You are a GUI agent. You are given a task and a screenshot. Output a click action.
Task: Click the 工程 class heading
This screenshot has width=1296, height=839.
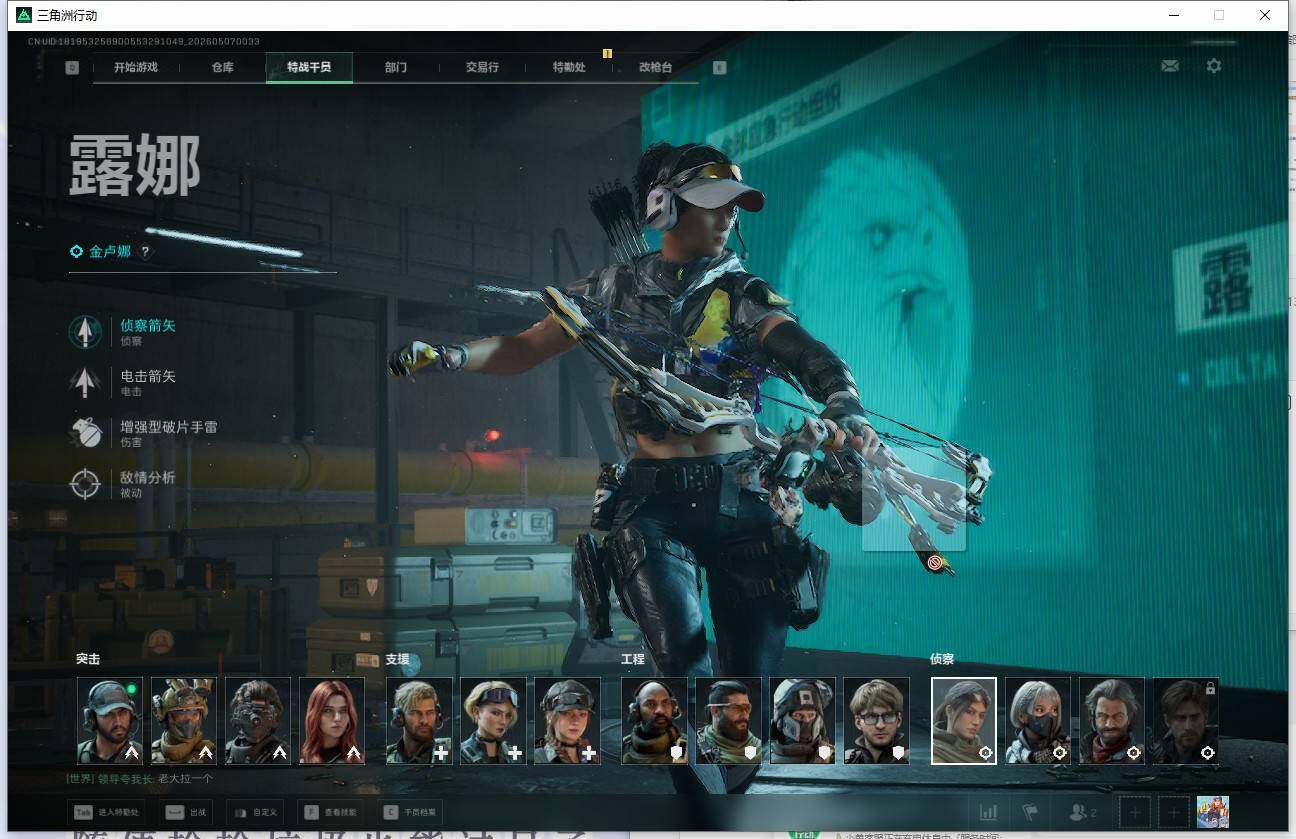(x=633, y=660)
